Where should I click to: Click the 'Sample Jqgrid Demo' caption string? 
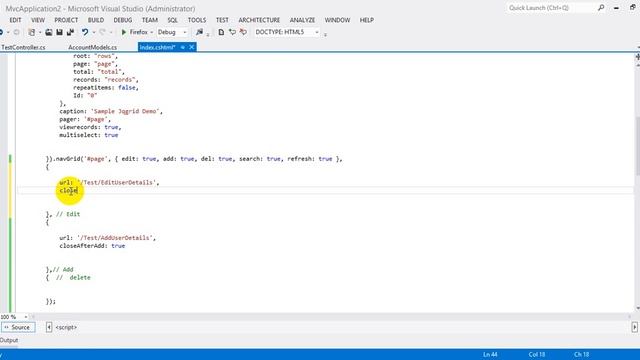pos(125,111)
